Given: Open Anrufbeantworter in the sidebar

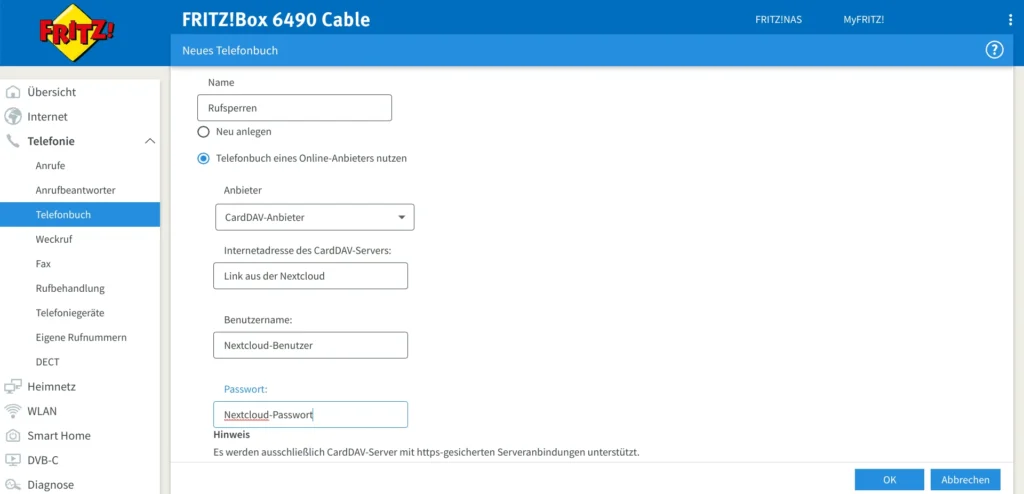Looking at the screenshot, I should click(75, 190).
